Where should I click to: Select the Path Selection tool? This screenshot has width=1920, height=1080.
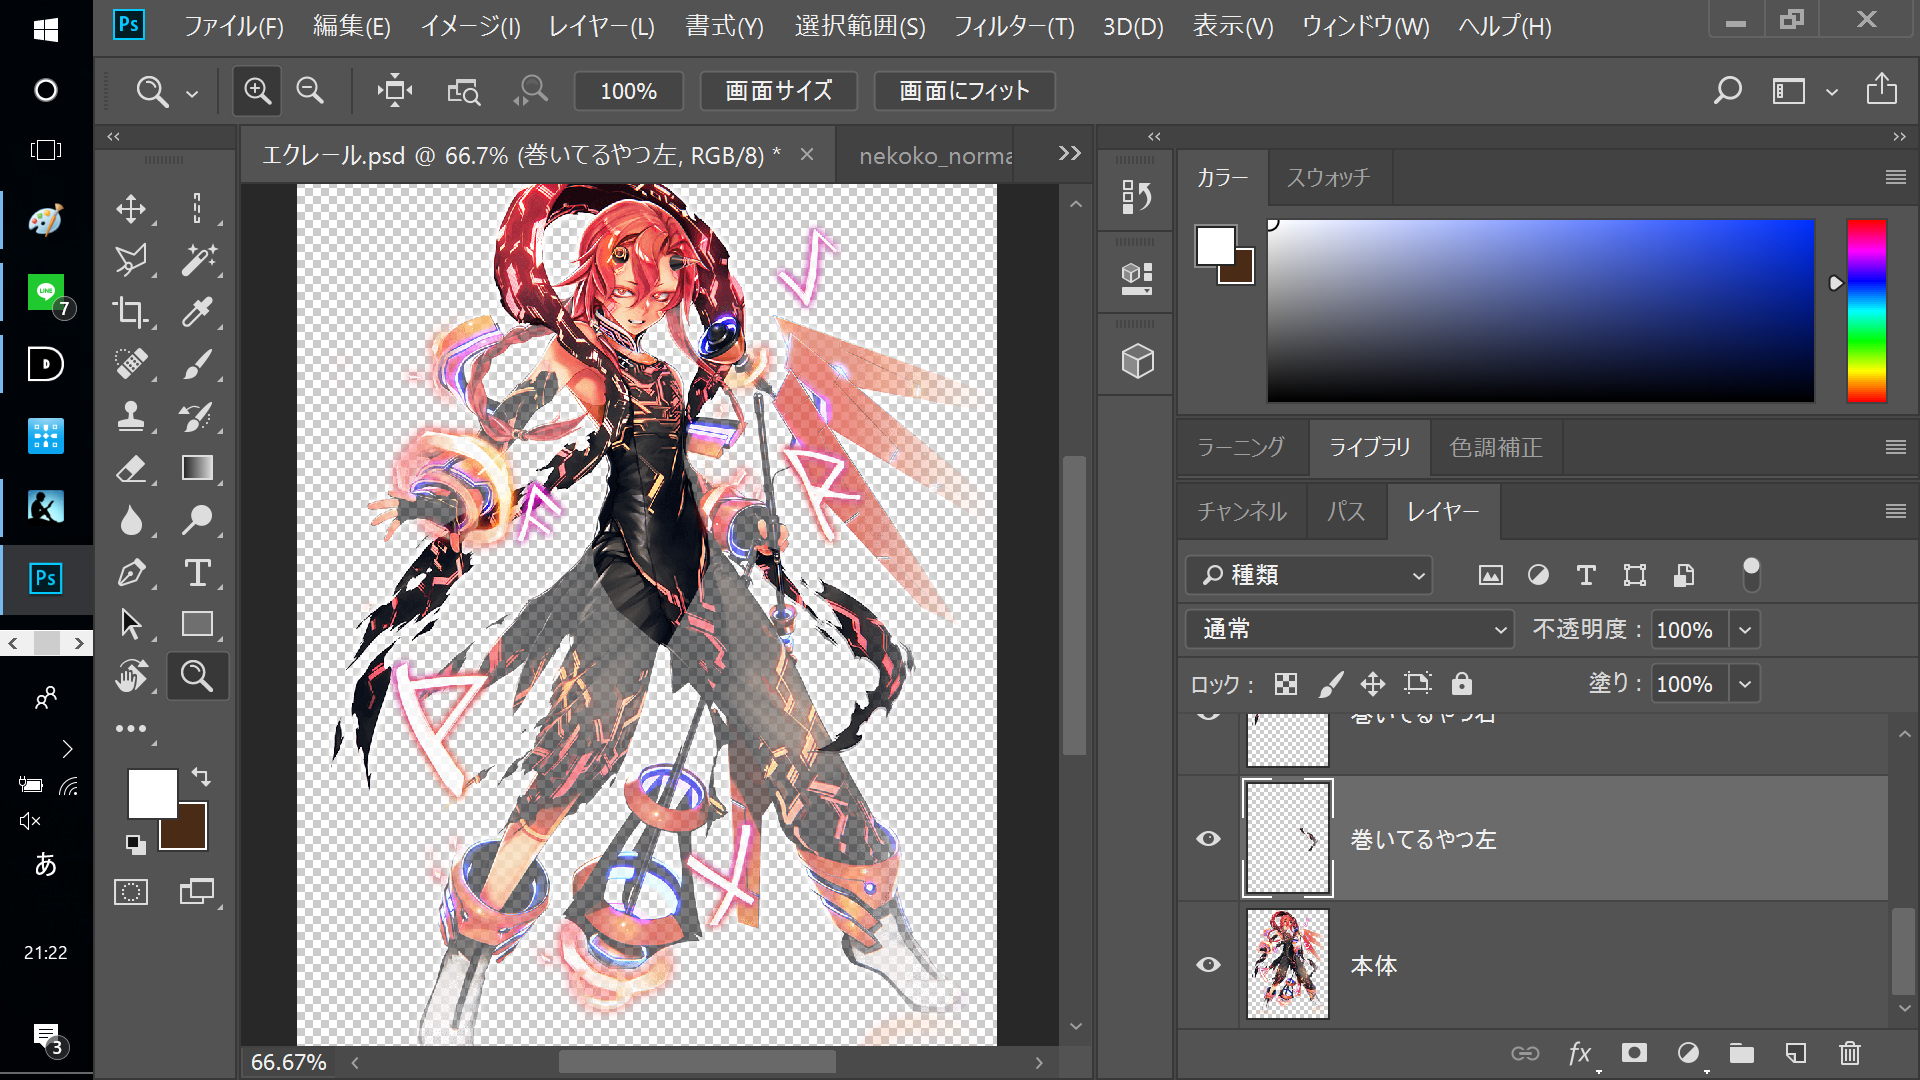point(131,624)
